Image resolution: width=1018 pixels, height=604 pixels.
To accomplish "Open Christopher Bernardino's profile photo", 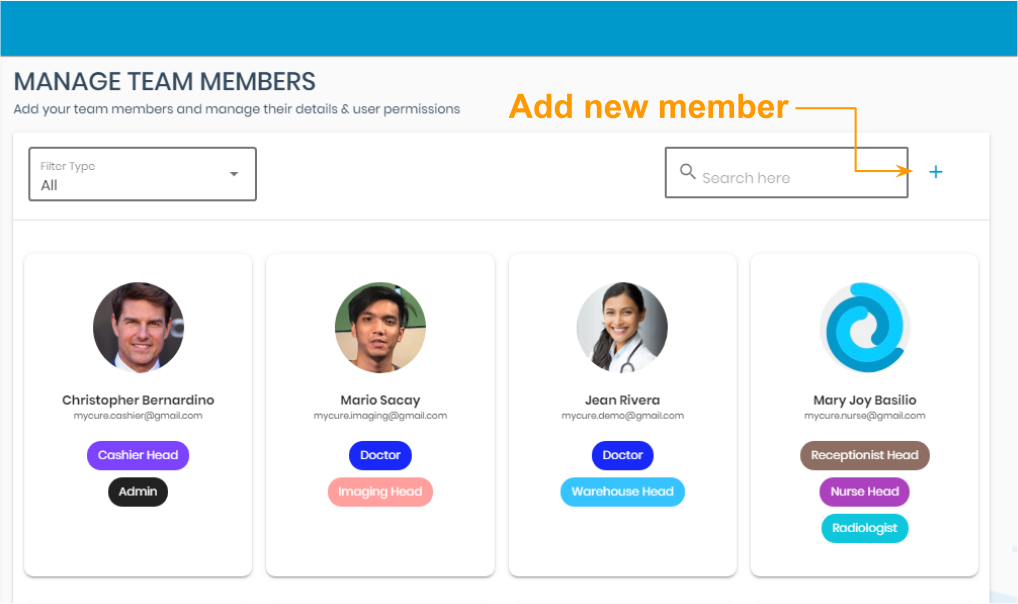I will click(138, 328).
